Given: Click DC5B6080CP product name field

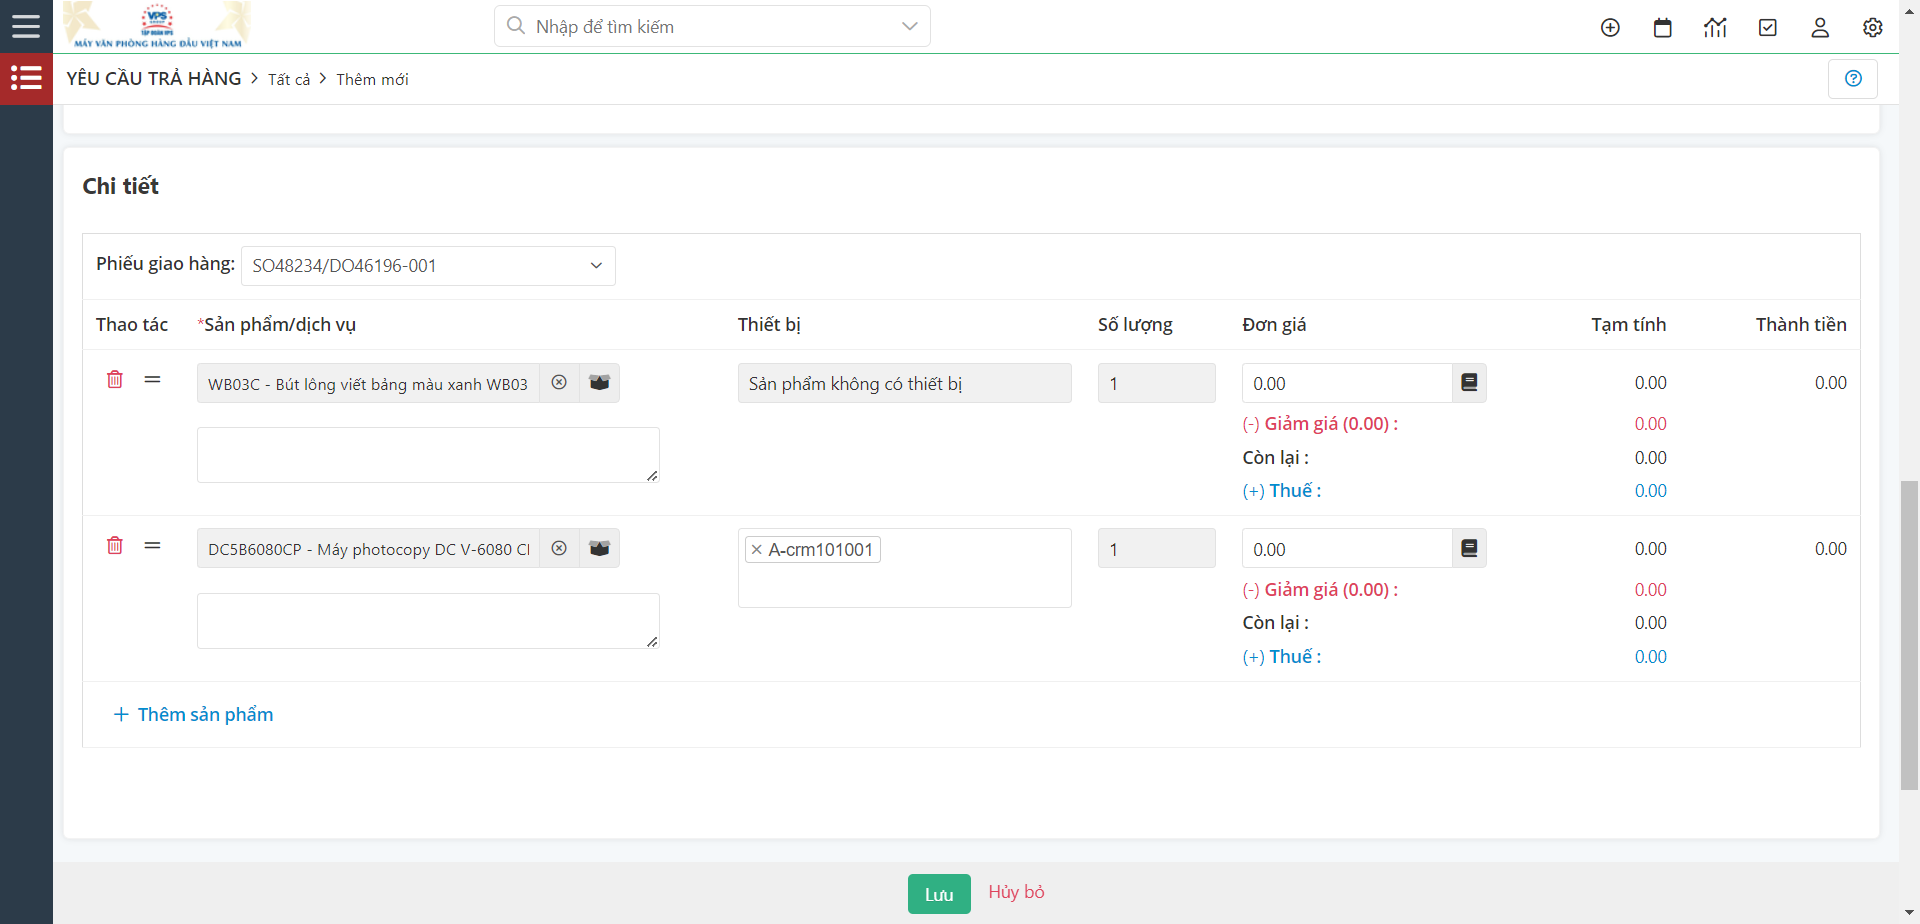Looking at the screenshot, I should (368, 549).
